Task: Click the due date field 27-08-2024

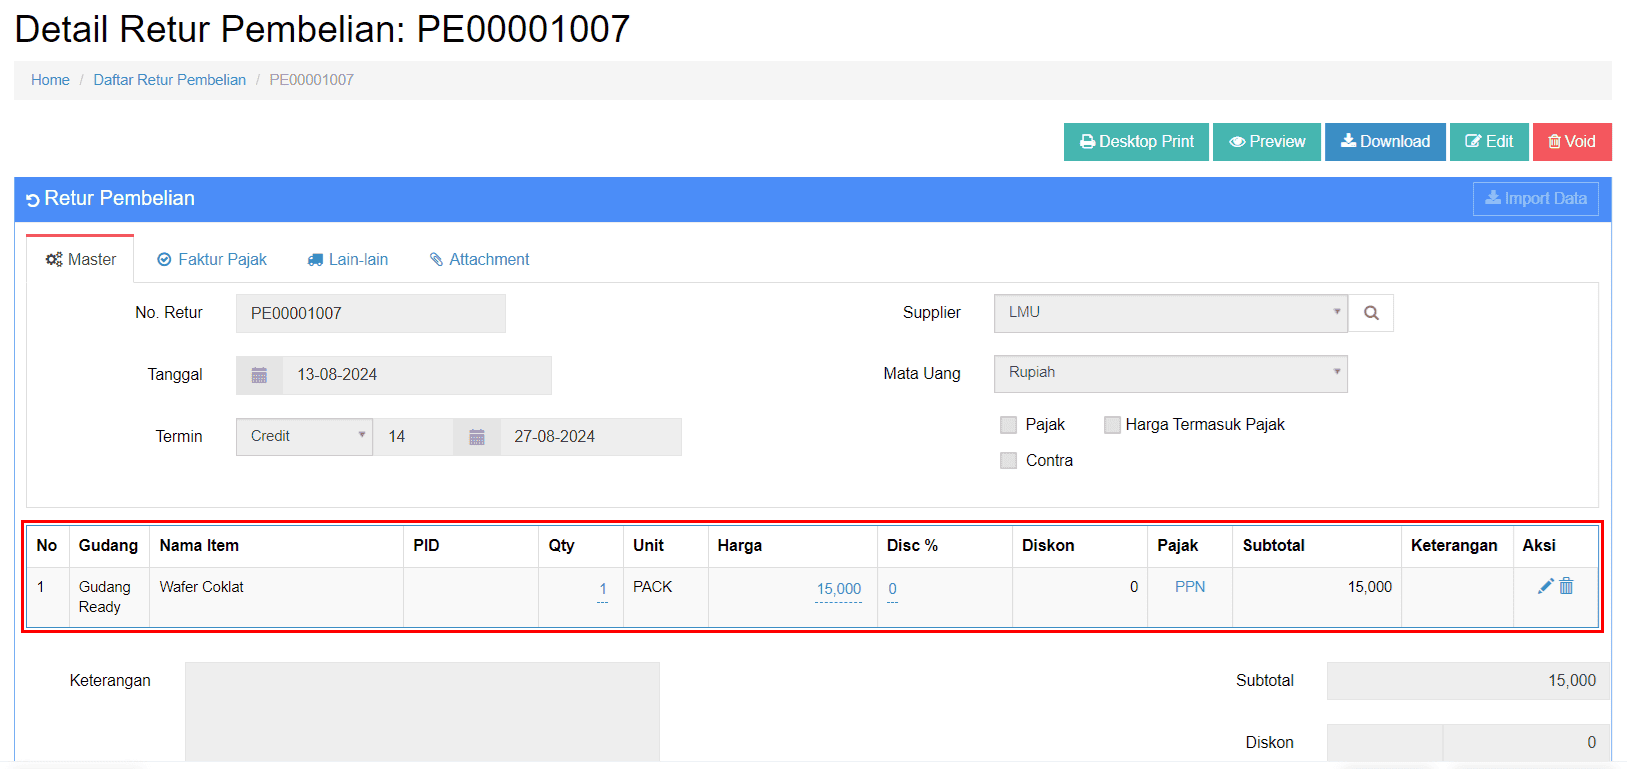Action: [591, 437]
